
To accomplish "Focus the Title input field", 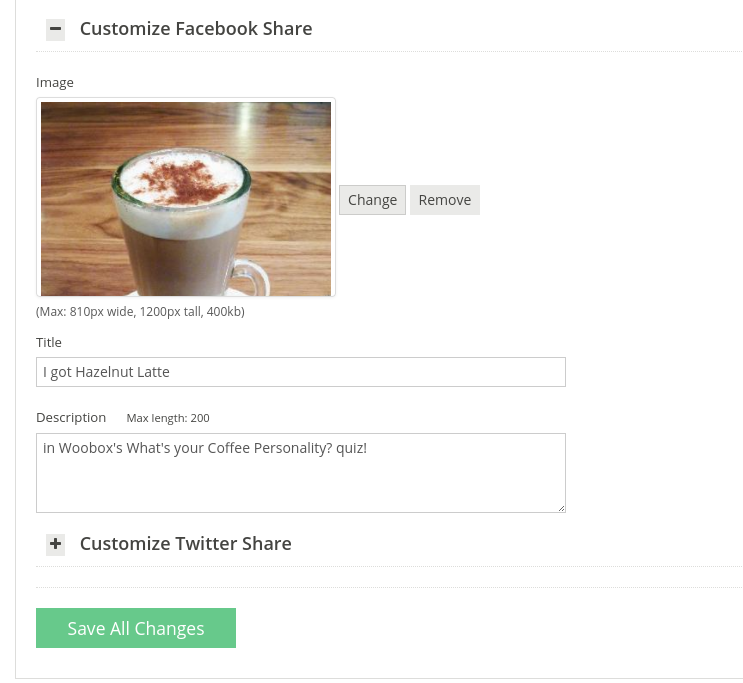I will pos(301,372).
